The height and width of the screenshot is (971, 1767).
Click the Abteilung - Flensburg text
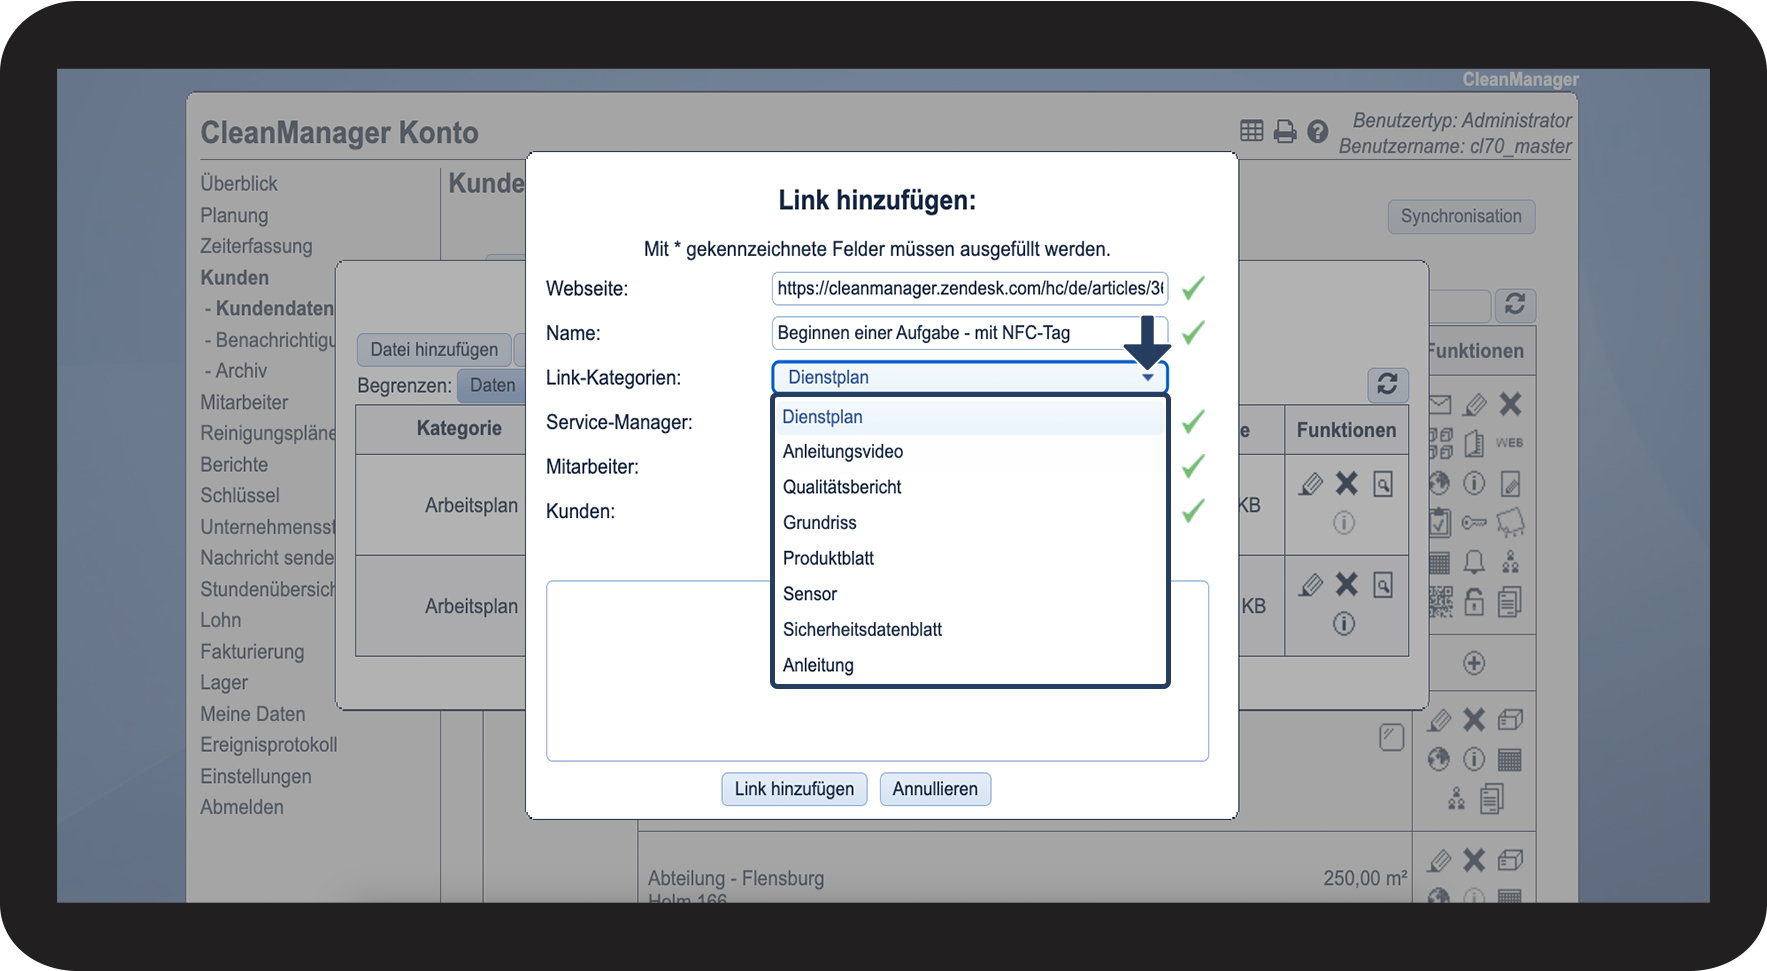tap(736, 879)
